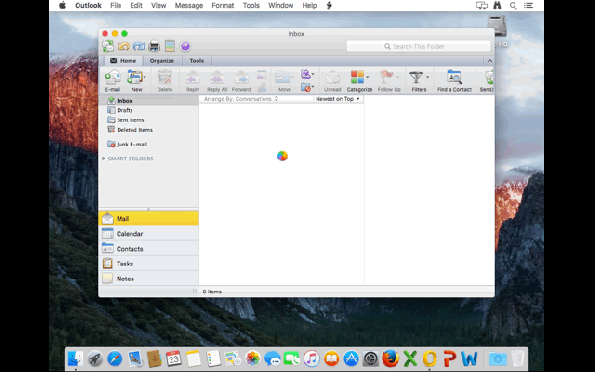Click the Reply icon
The image size is (595, 372).
click(x=192, y=81)
